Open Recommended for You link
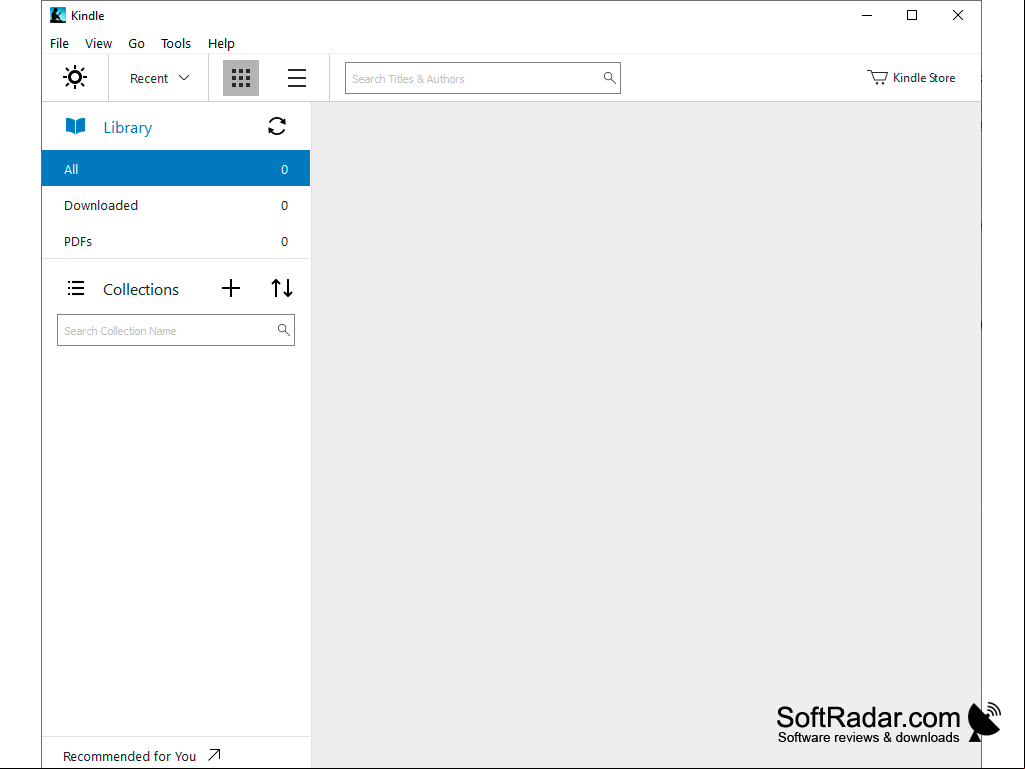1025x769 pixels. [141, 756]
